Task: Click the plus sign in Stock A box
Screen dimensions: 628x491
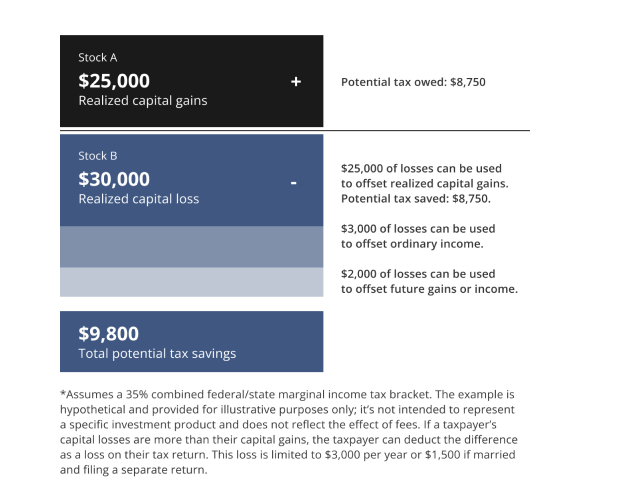Action: click(296, 82)
